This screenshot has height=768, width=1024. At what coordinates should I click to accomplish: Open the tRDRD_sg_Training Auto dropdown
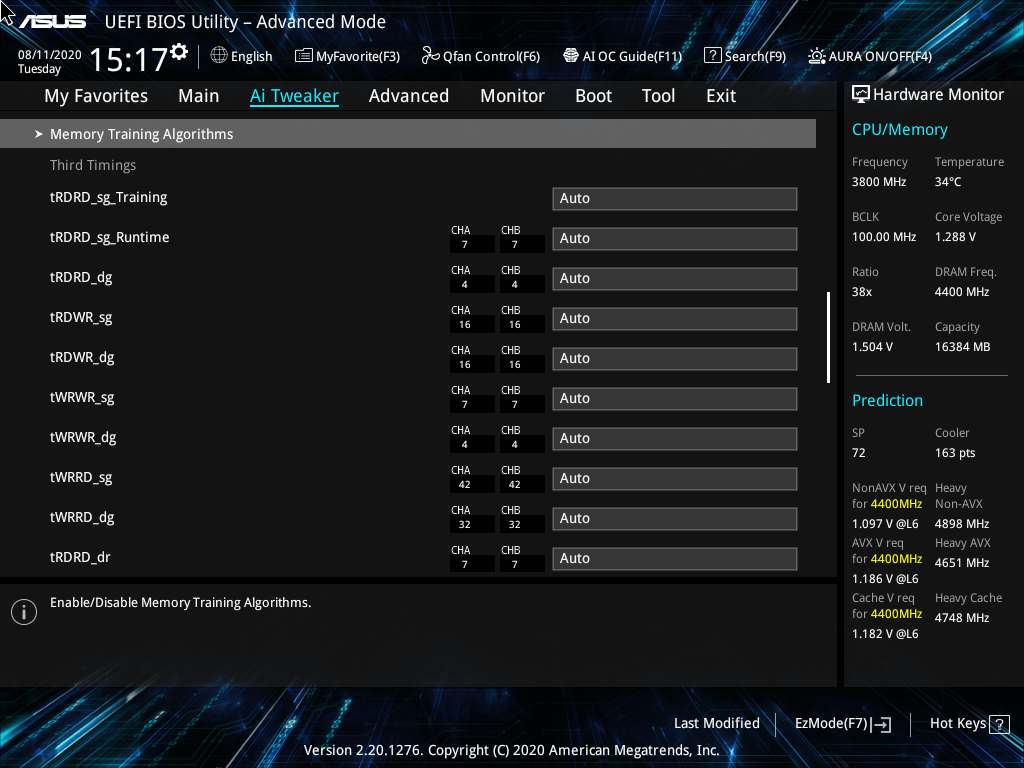tap(674, 198)
